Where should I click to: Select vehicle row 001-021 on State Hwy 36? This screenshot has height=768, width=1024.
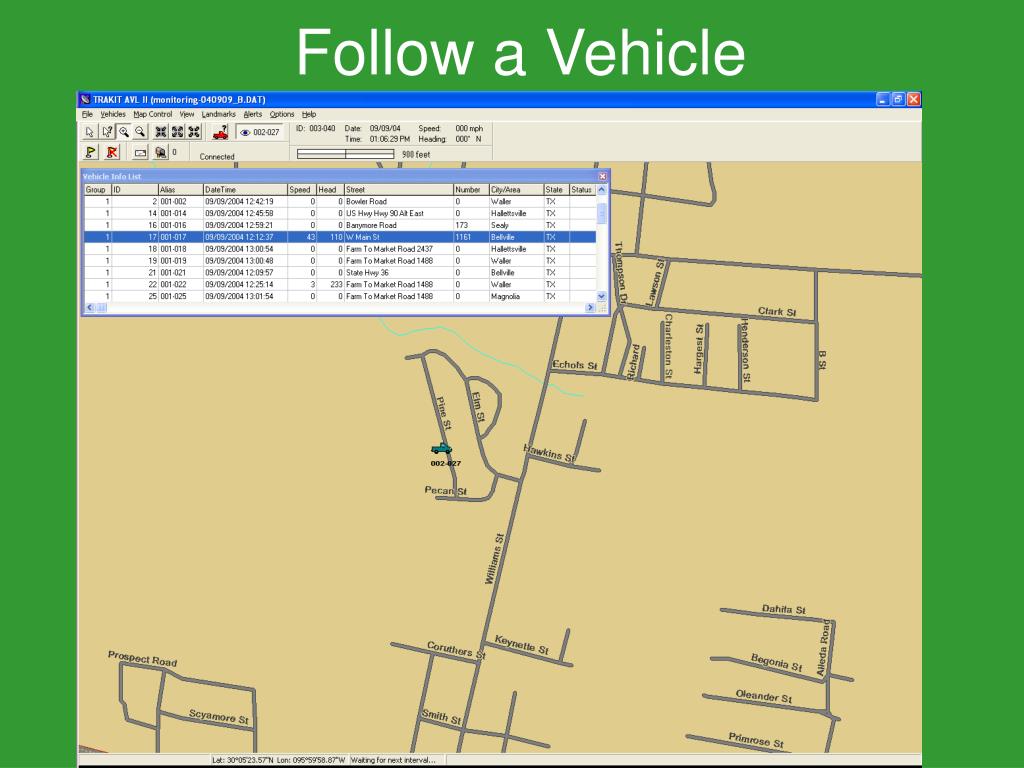click(x=340, y=272)
